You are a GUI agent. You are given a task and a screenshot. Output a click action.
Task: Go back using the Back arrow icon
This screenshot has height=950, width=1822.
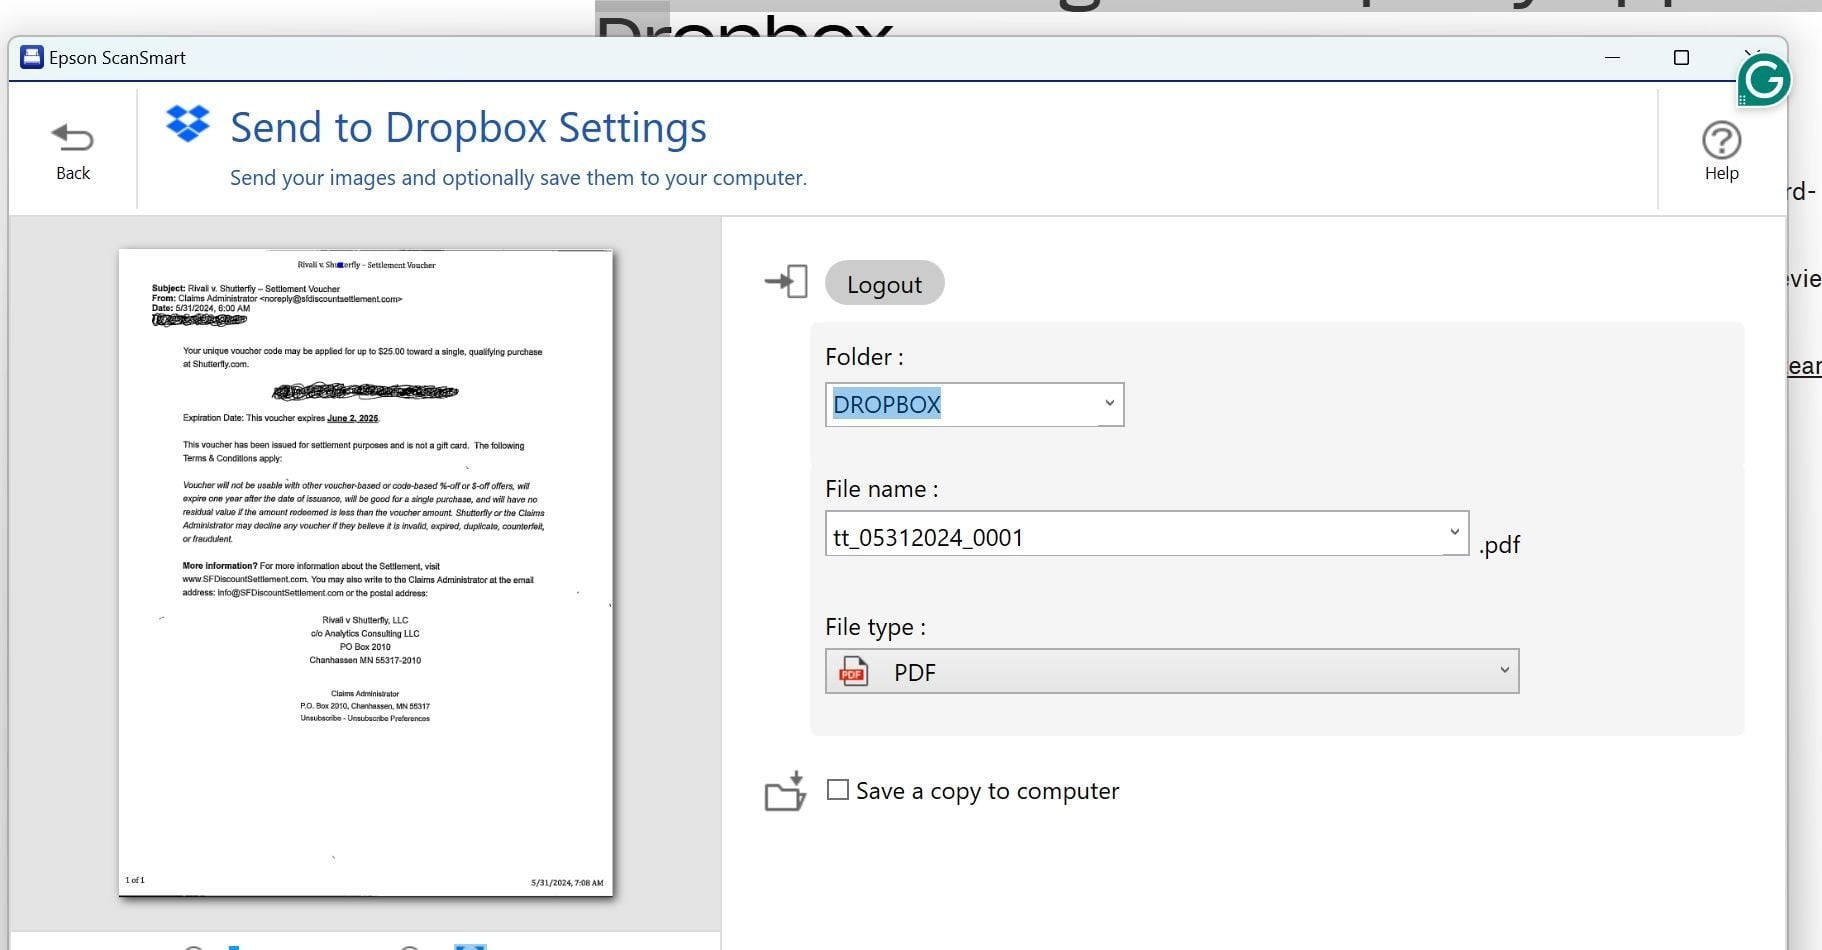click(72, 138)
